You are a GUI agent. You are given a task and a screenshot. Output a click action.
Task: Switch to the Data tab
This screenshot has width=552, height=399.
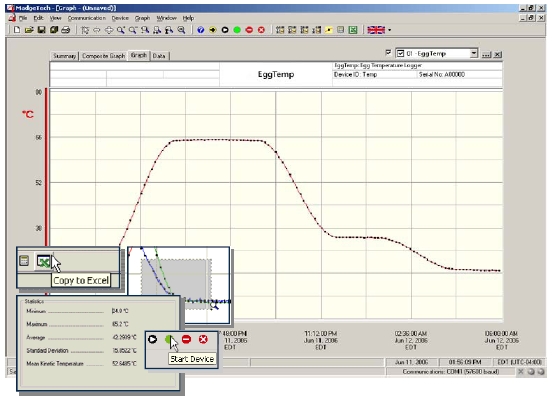coord(159,56)
